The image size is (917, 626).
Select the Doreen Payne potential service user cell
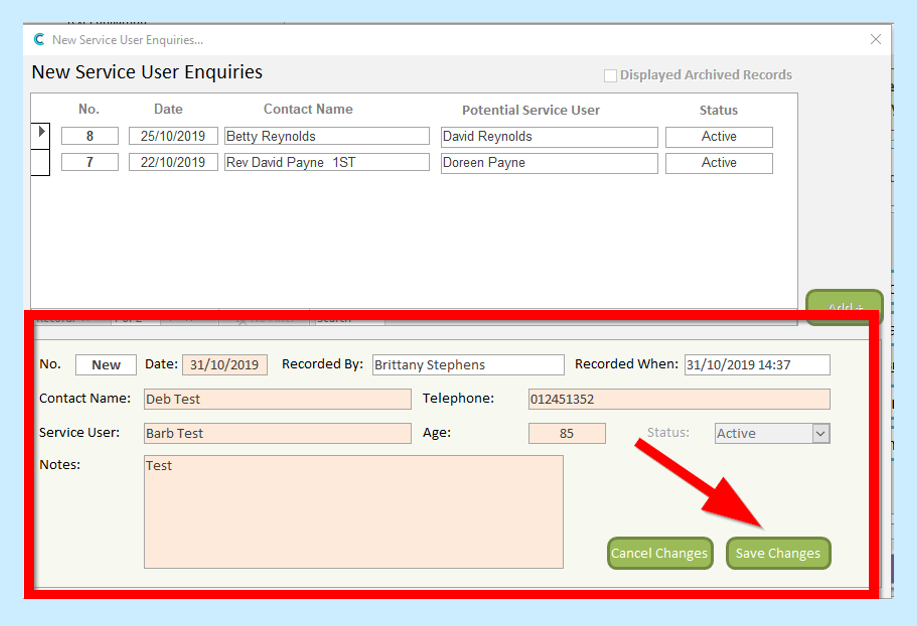point(549,163)
